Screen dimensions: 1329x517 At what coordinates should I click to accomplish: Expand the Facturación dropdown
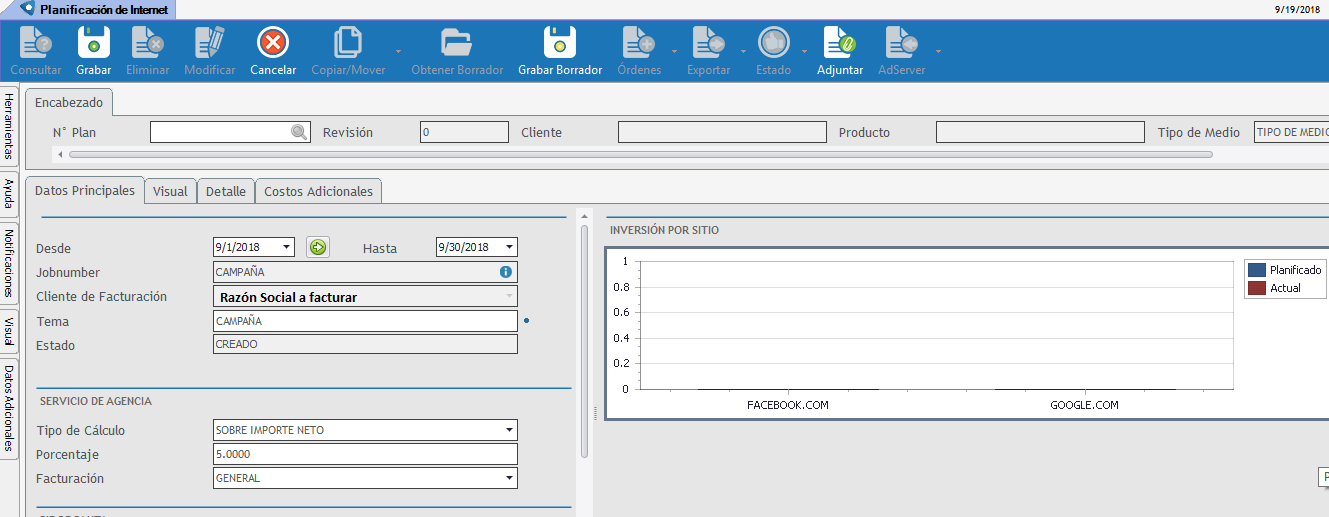point(509,479)
